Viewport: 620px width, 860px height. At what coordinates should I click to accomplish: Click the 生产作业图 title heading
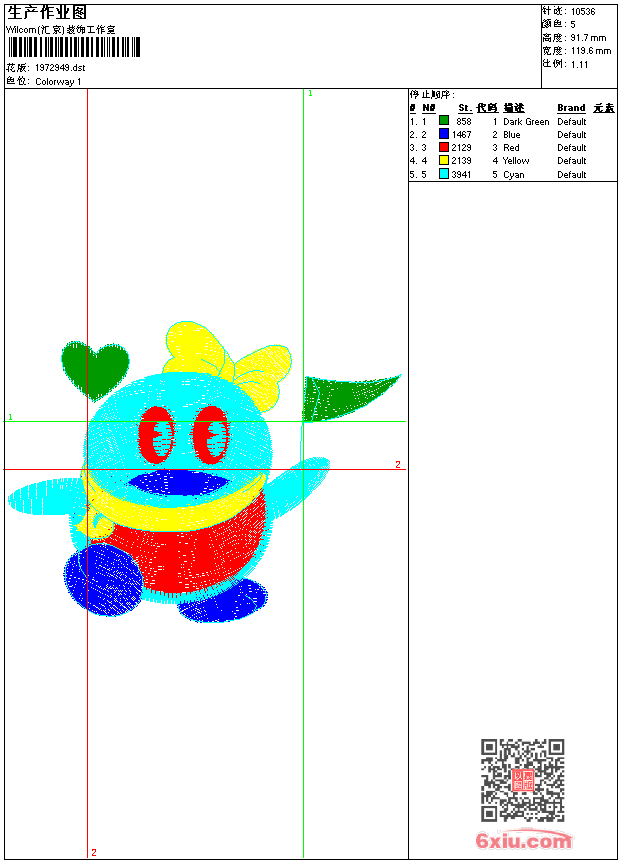[x=47, y=13]
